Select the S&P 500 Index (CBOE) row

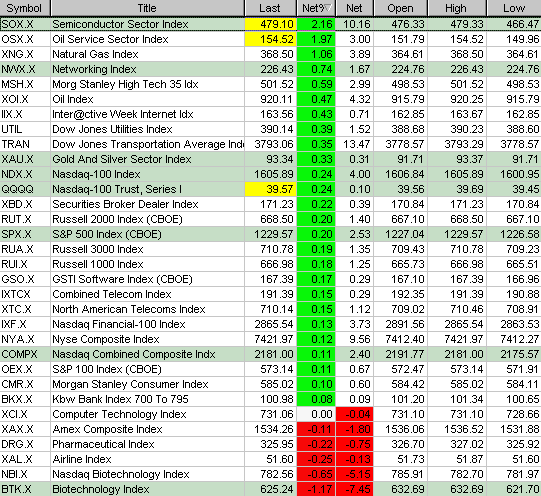[x=270, y=234]
